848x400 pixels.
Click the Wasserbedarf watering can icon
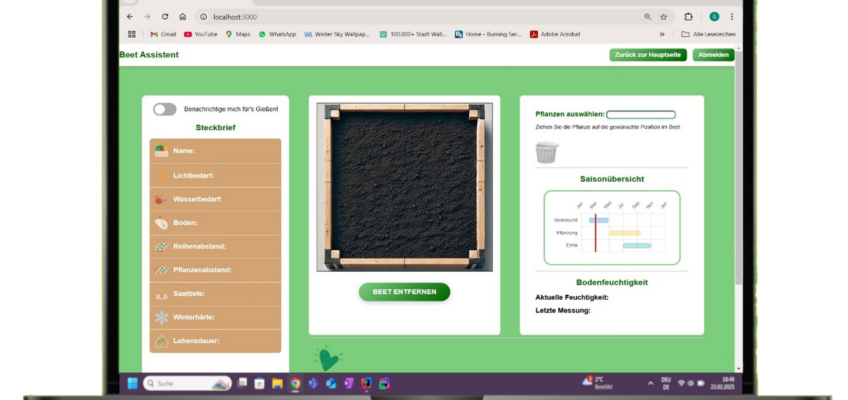click(x=161, y=199)
